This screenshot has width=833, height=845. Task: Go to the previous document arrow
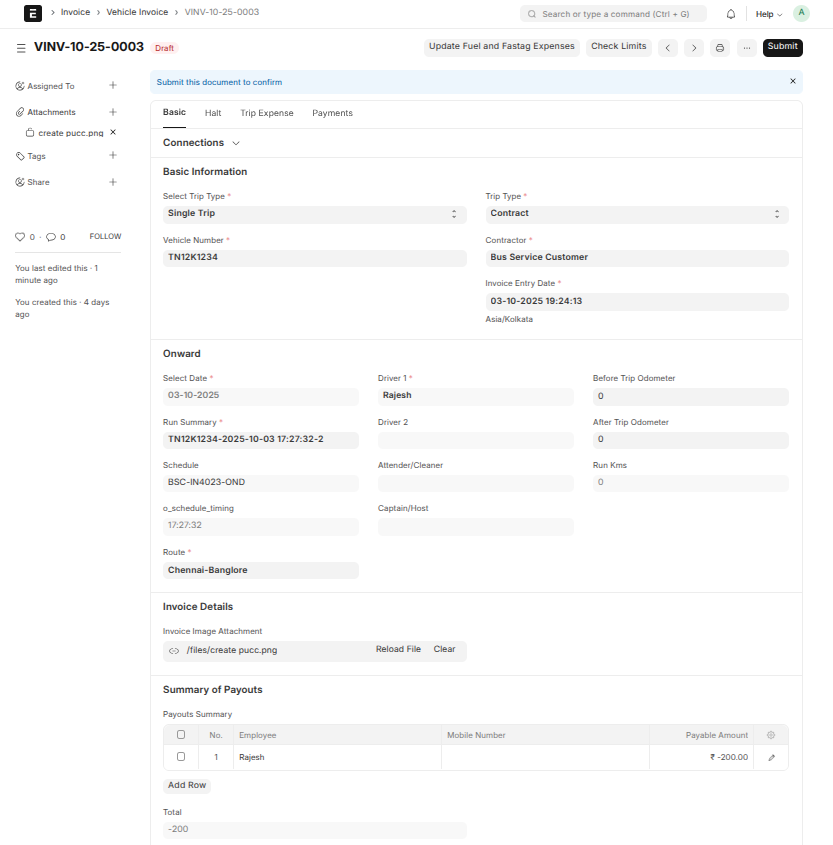point(668,48)
